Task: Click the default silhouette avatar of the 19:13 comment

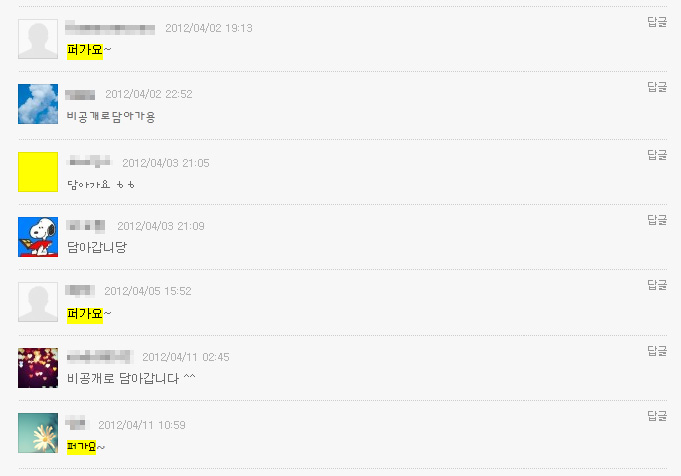Action: (38, 39)
